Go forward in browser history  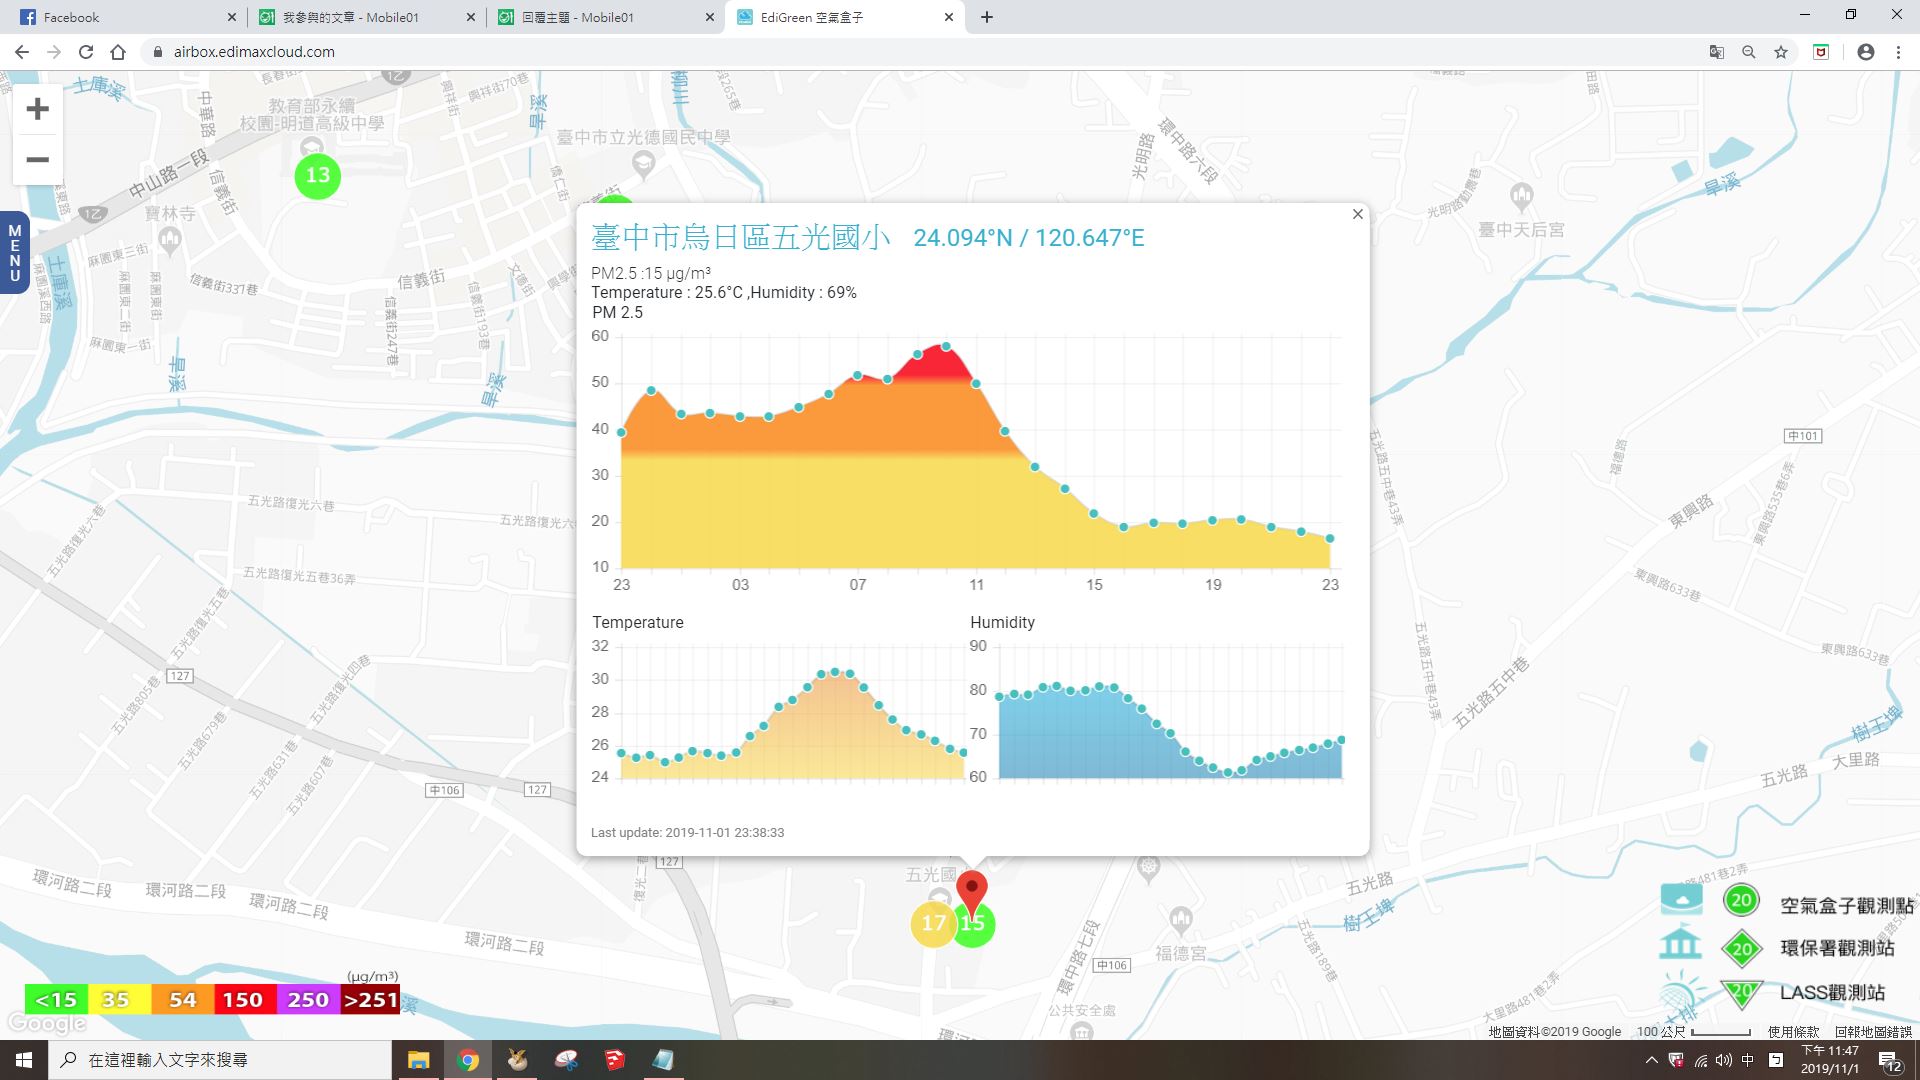pos(54,52)
